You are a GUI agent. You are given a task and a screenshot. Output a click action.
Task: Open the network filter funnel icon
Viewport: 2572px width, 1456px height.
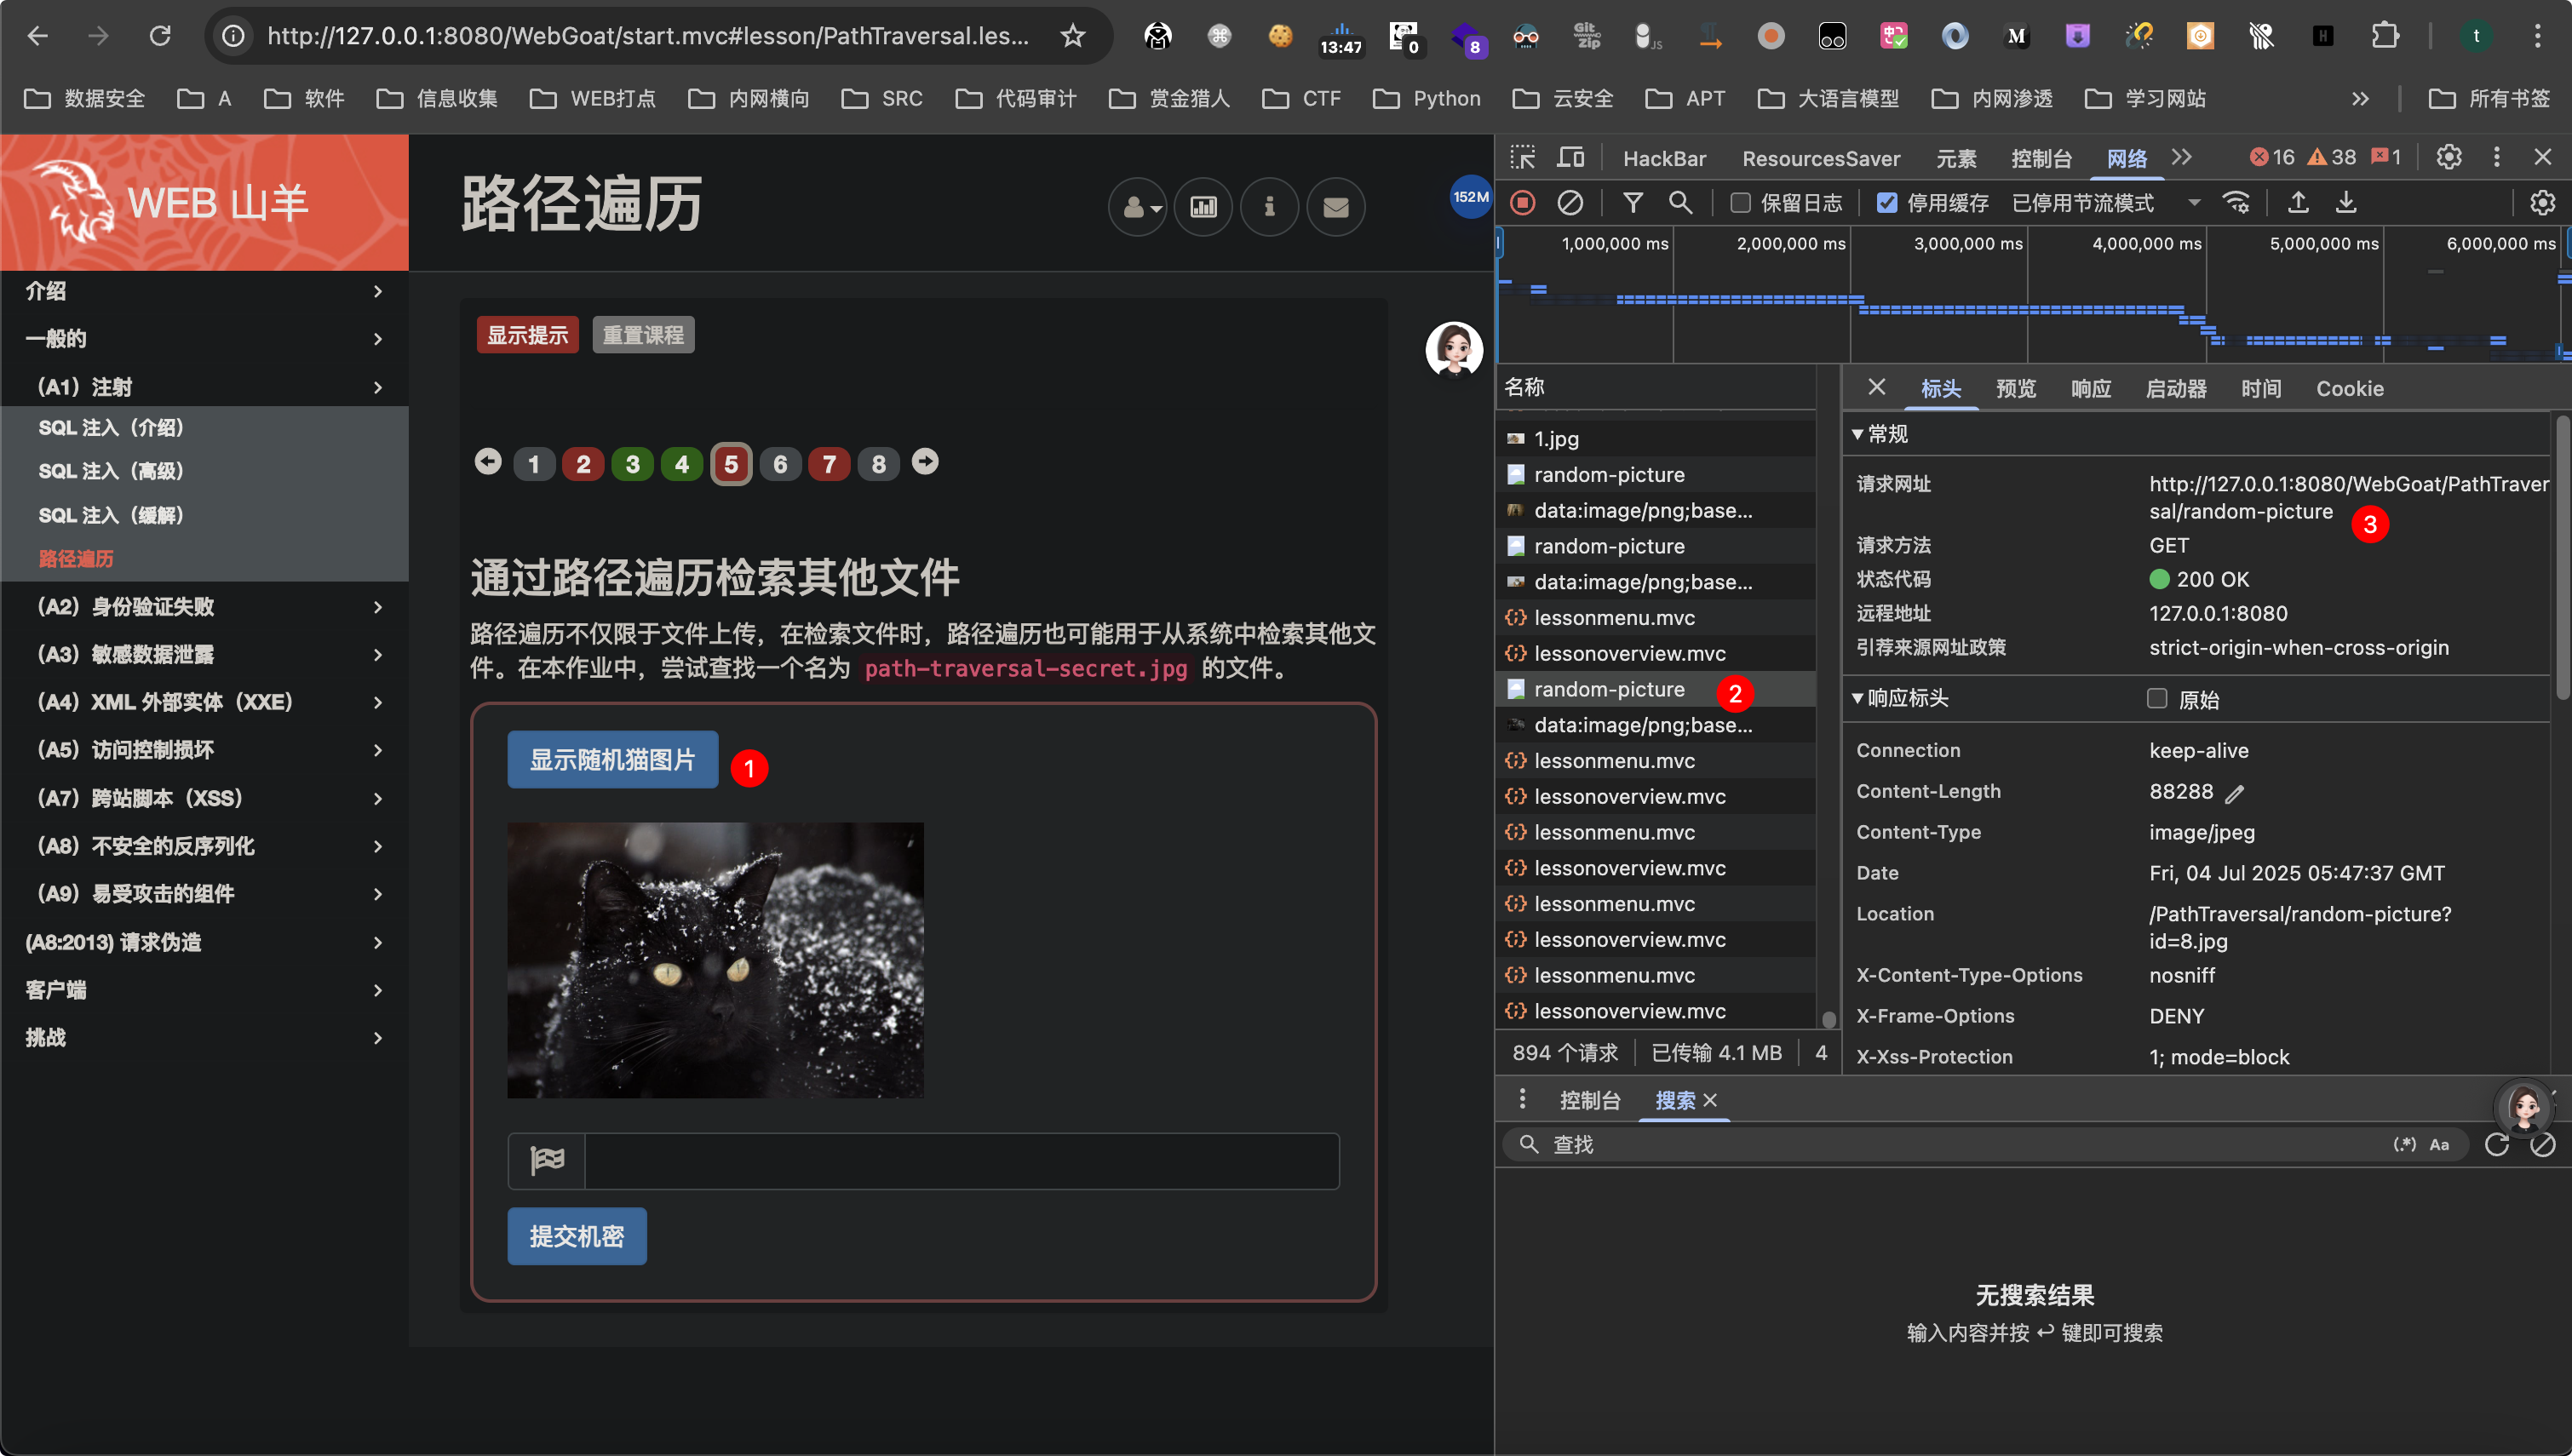1633,203
